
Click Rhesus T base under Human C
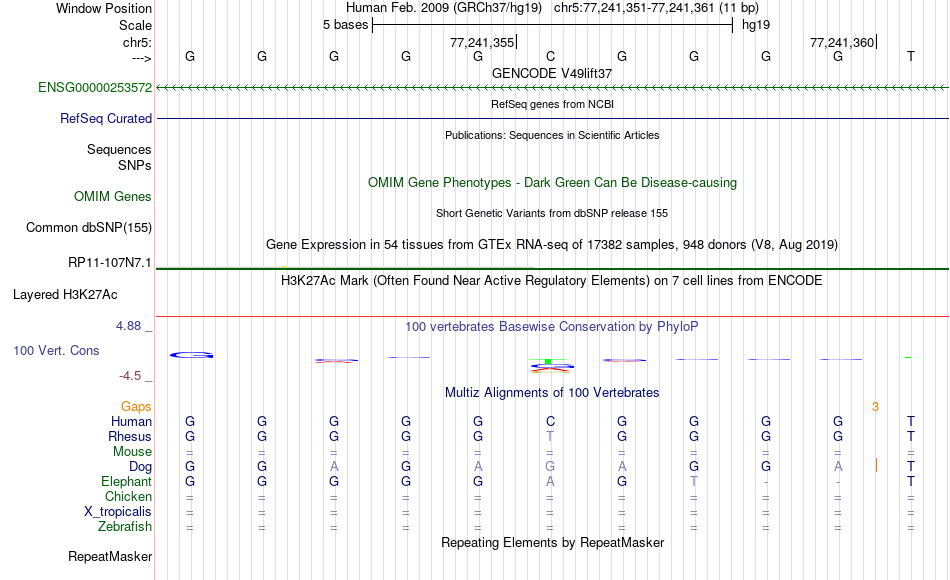point(550,436)
